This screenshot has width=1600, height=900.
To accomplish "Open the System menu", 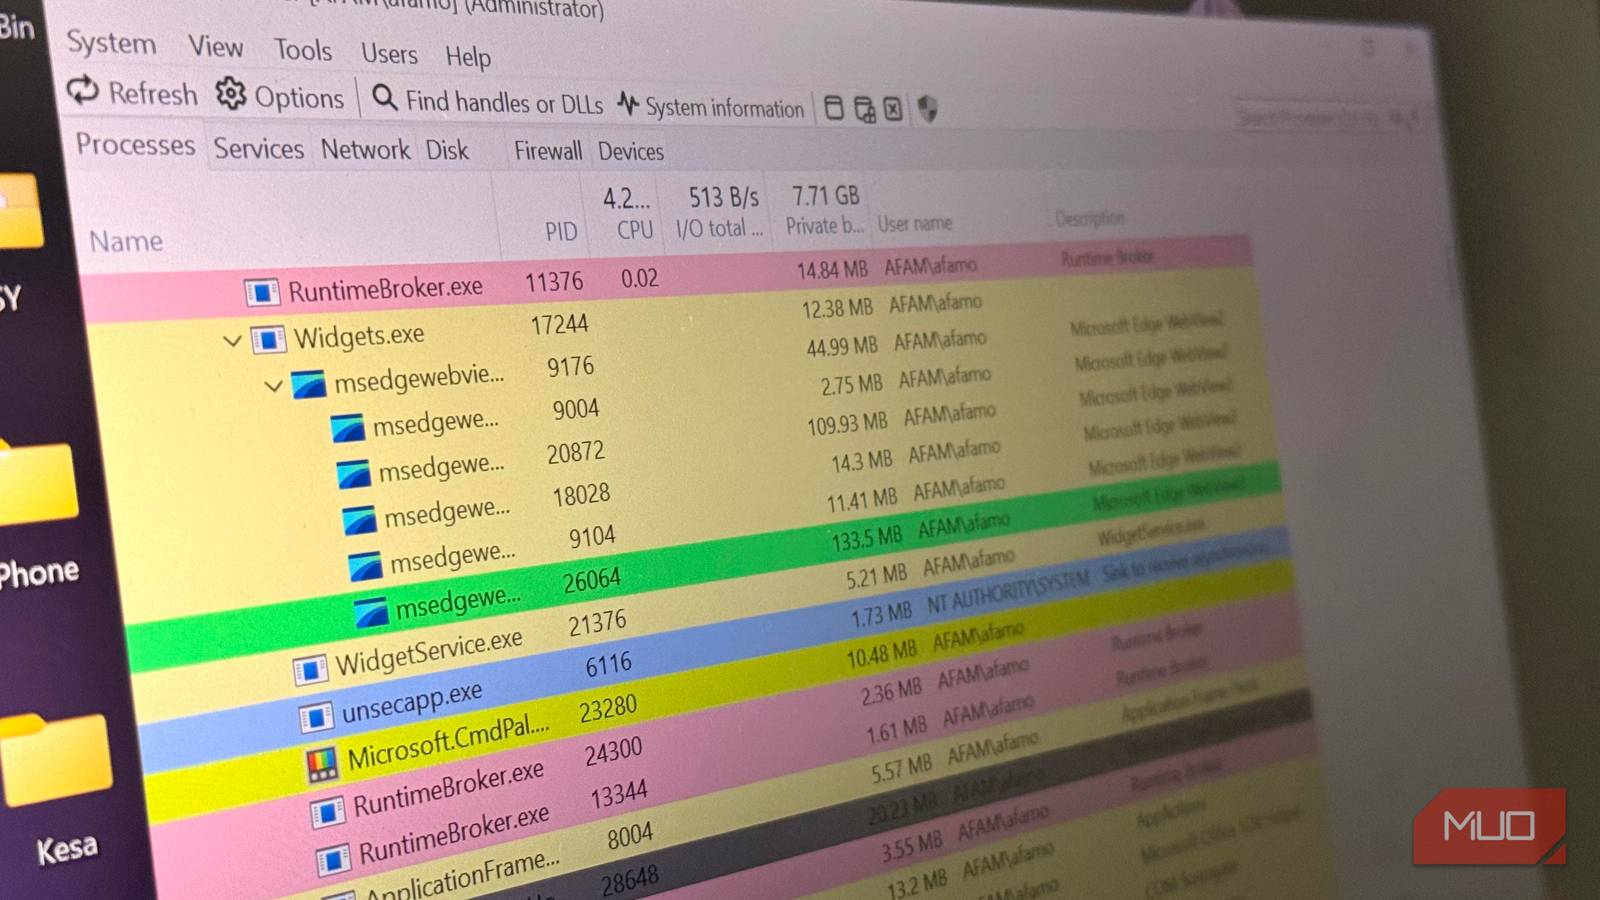I will click(x=111, y=43).
